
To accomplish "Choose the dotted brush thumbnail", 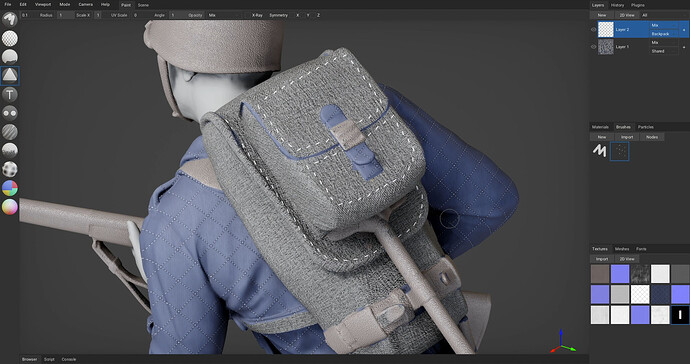I will (619, 151).
